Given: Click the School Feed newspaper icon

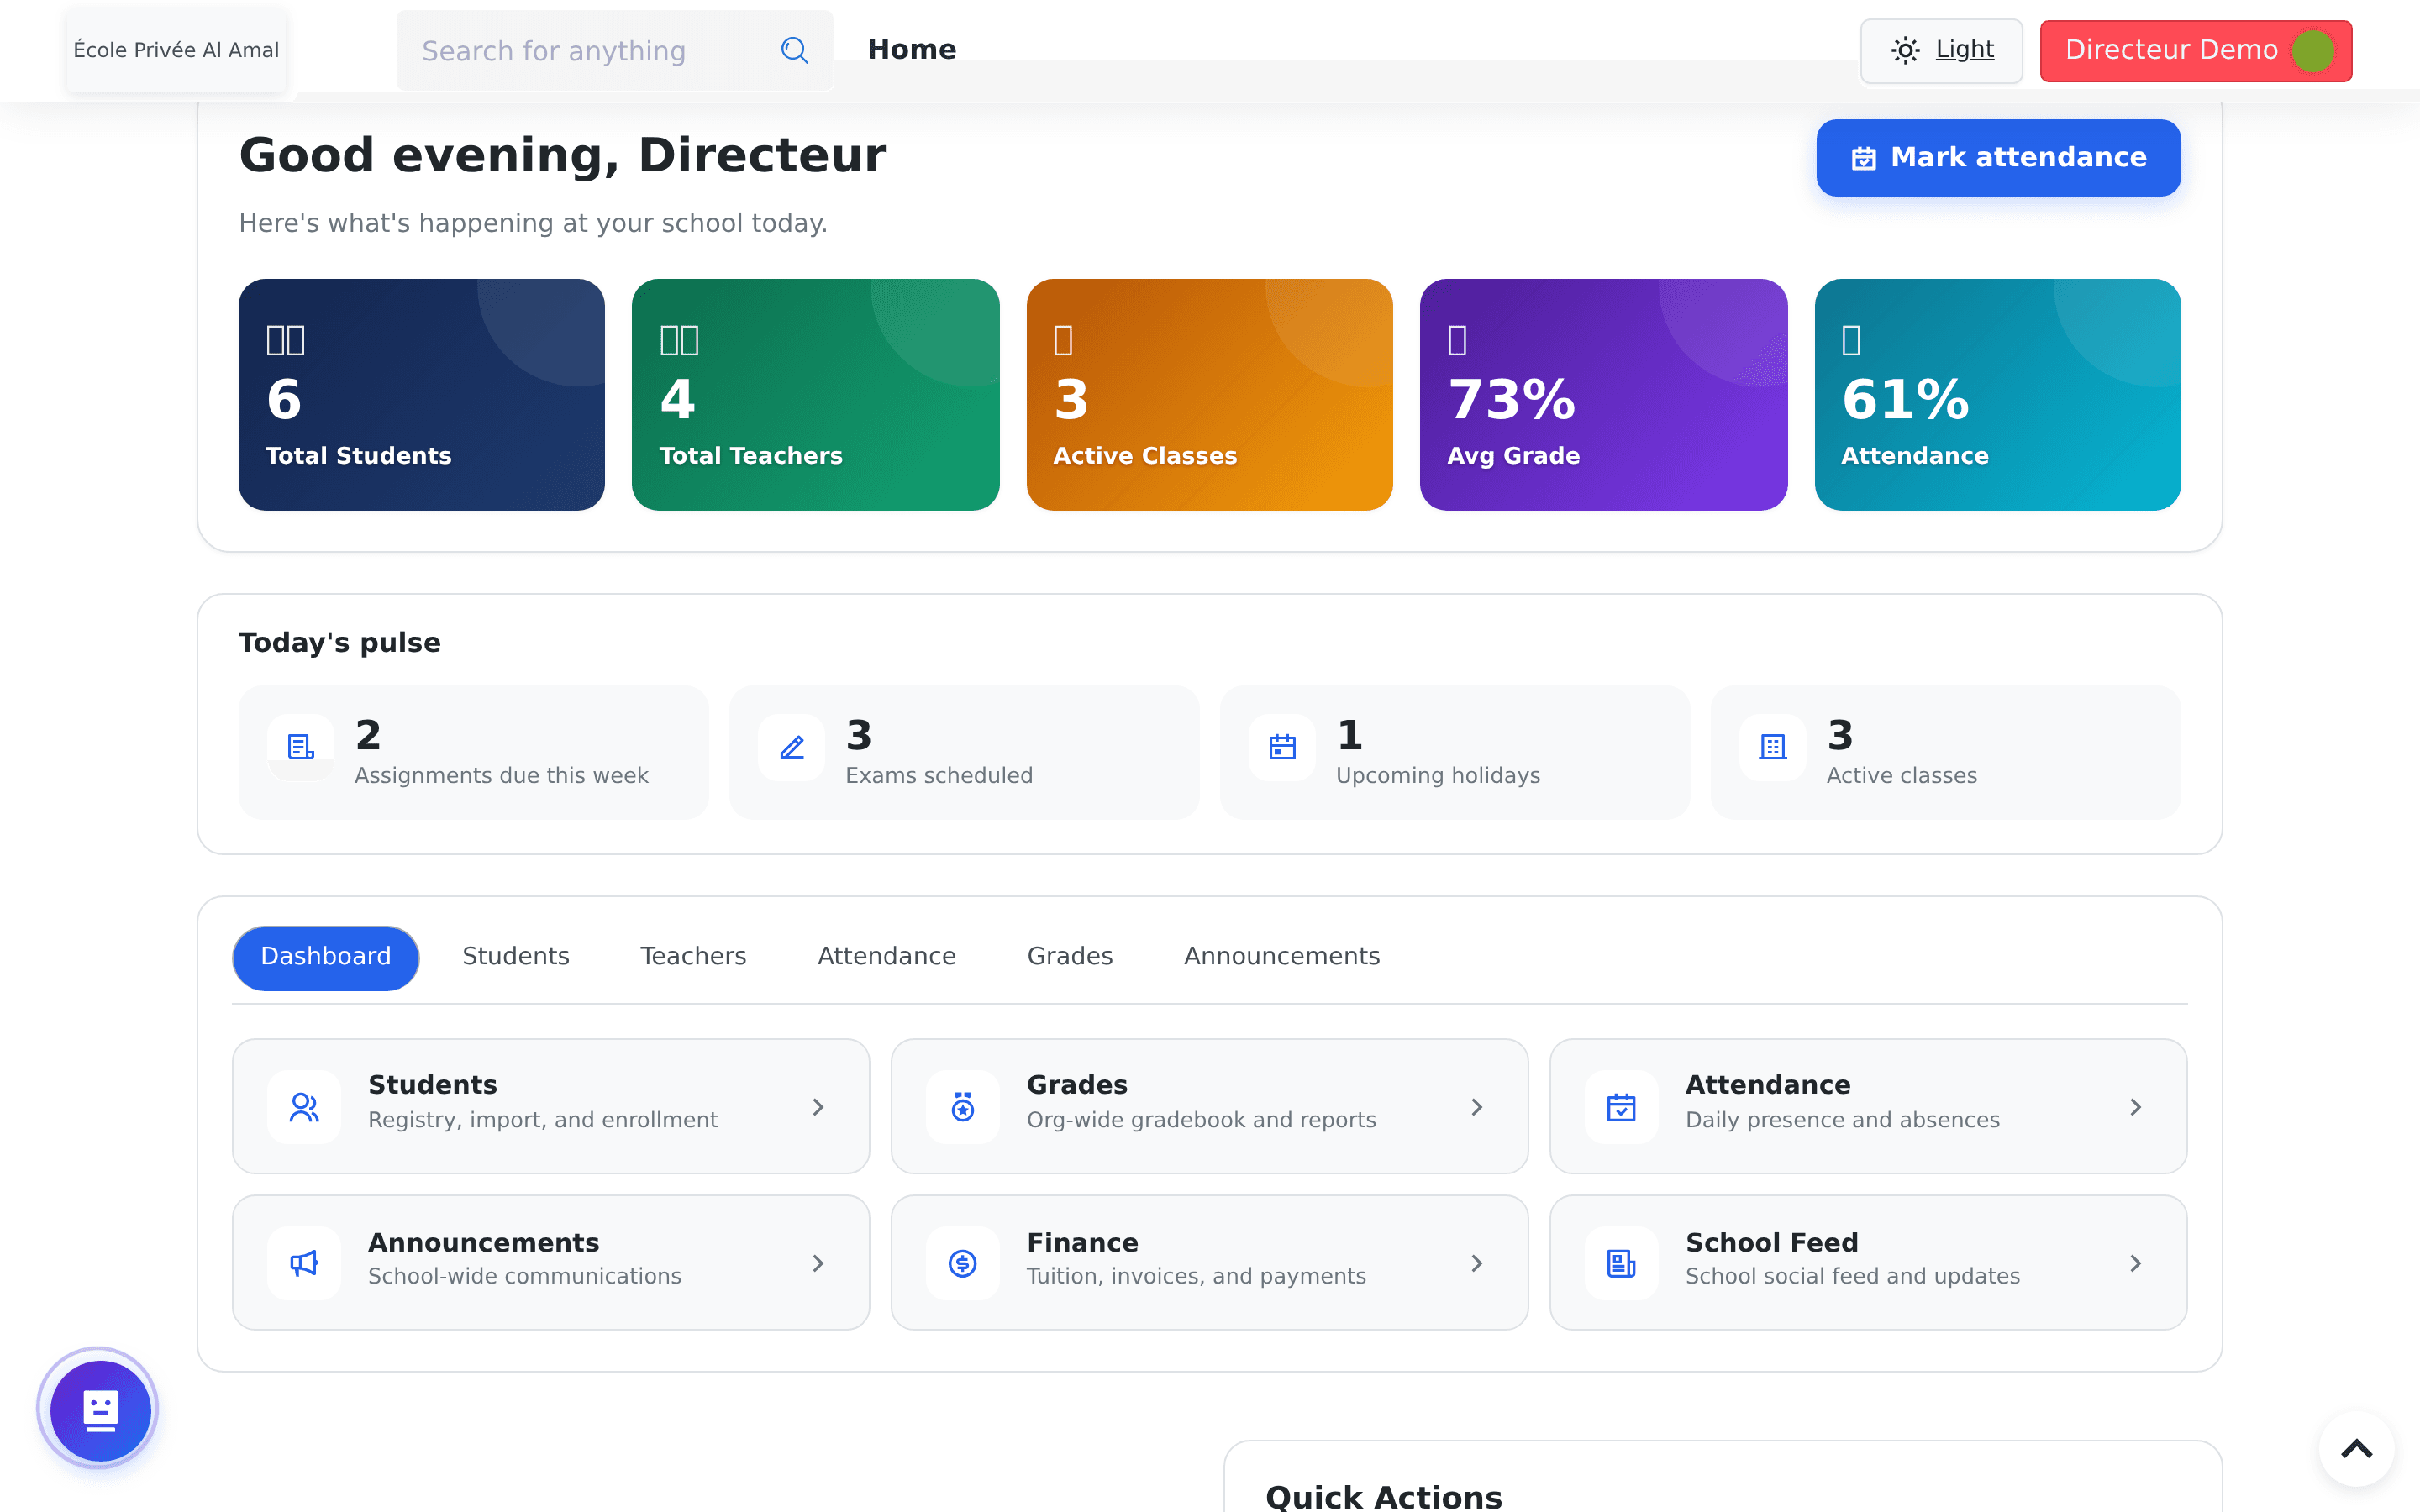Looking at the screenshot, I should [1621, 1263].
